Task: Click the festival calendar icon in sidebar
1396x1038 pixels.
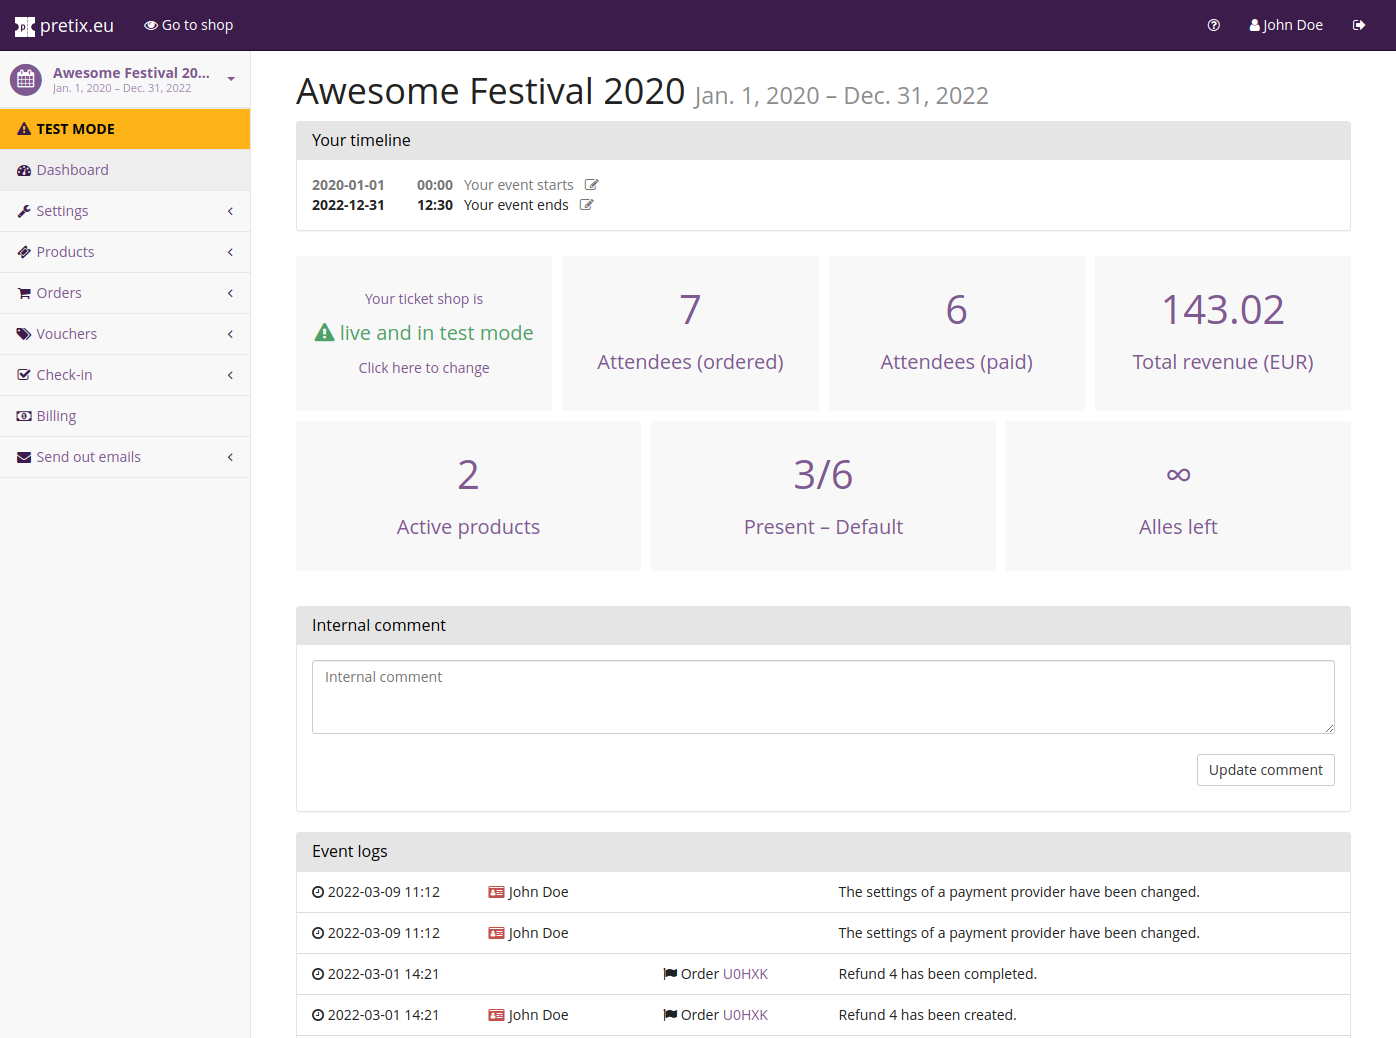Action: [26, 80]
